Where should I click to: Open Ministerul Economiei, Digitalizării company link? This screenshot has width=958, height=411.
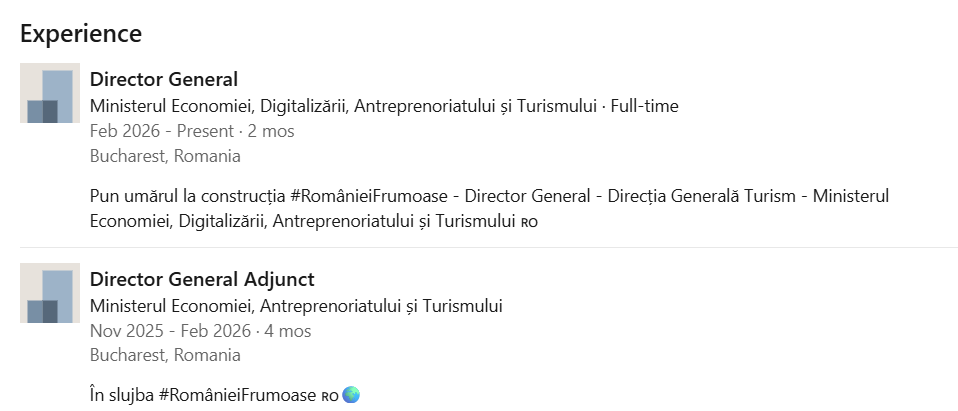(x=350, y=105)
